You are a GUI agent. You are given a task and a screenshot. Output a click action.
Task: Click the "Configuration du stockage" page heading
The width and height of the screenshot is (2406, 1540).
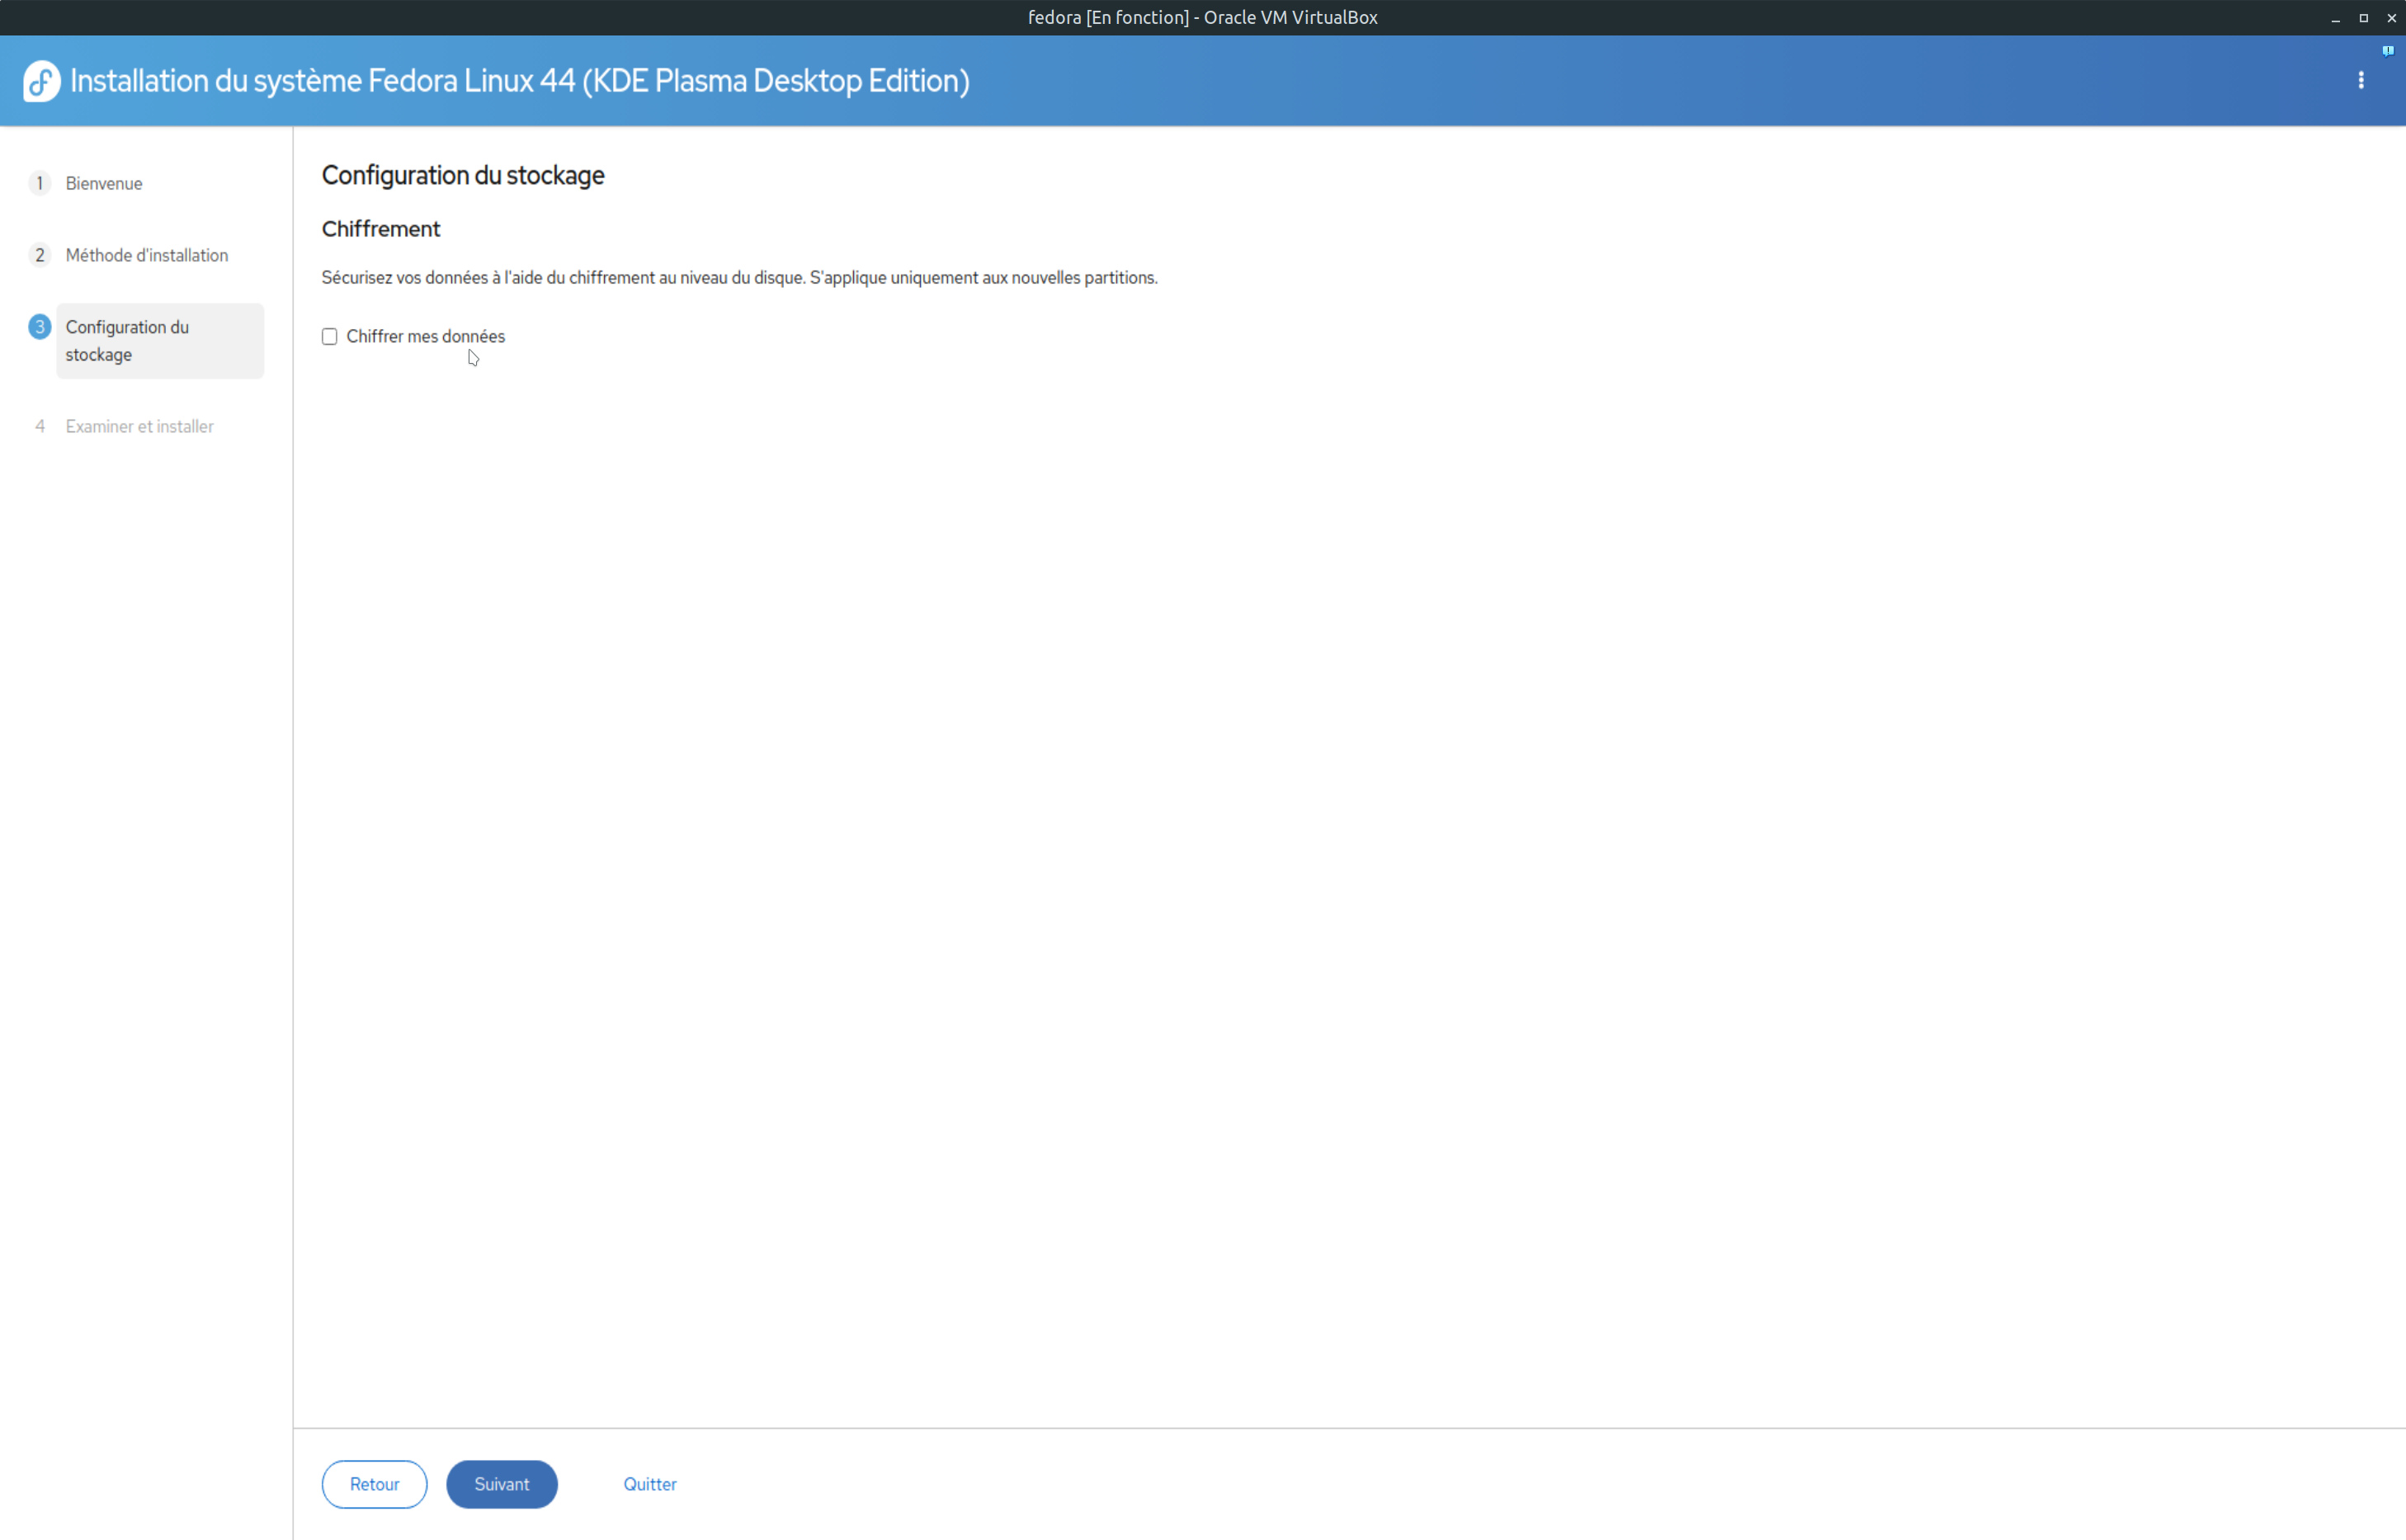pos(463,176)
